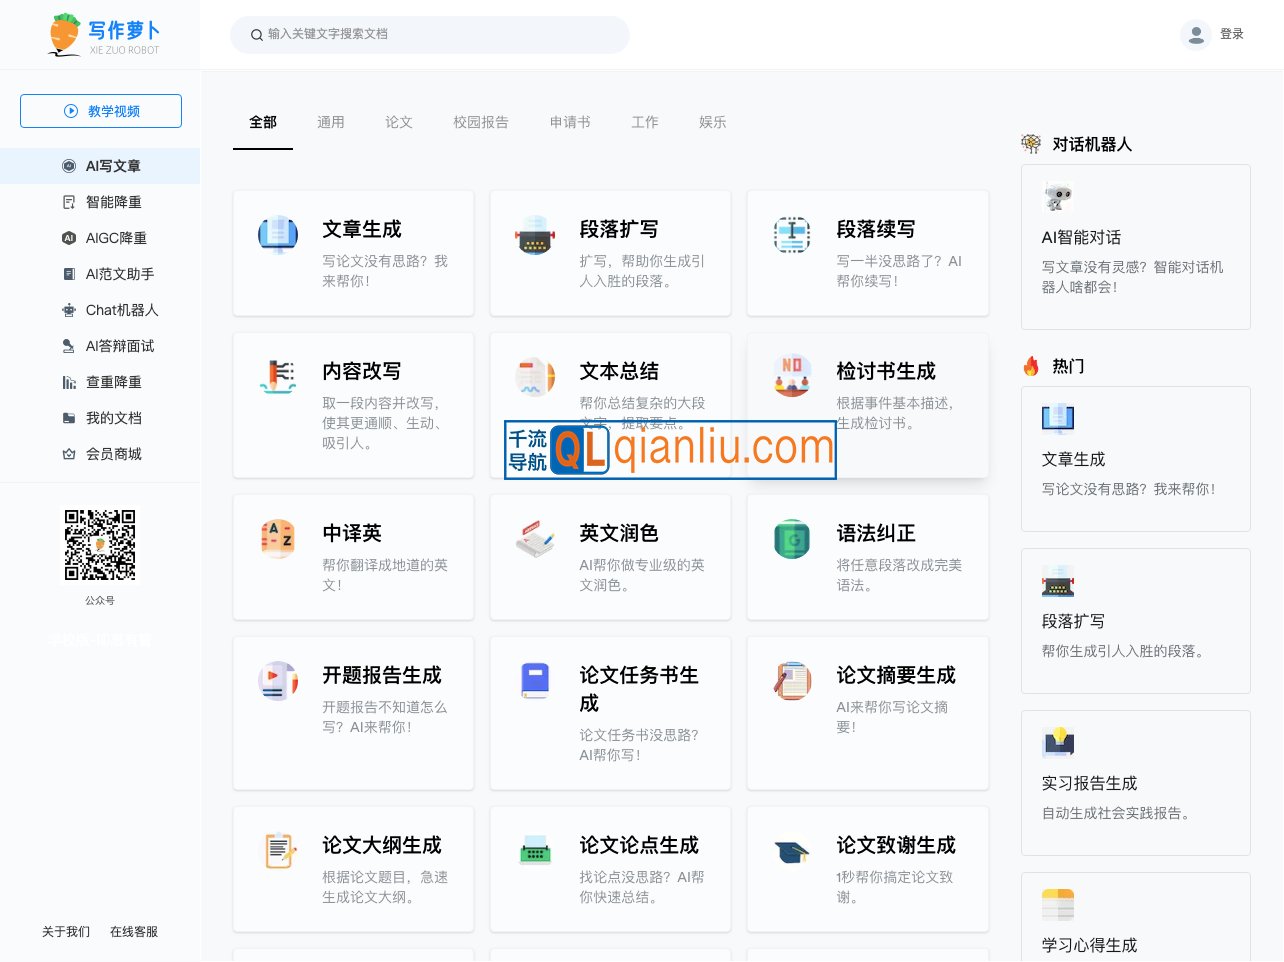Viewport: 1284px width, 962px height.
Task: Click the 语法纠正 green icon
Action: pos(792,539)
